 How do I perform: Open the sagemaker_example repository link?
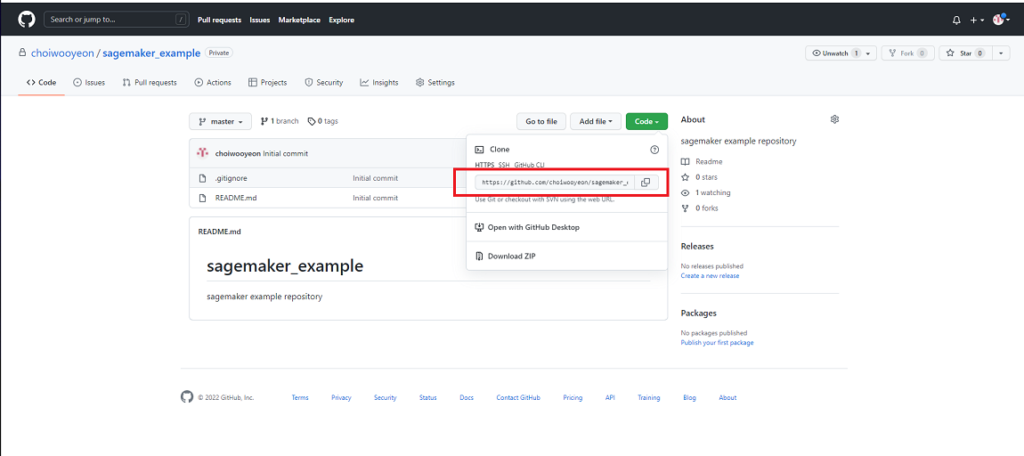(x=152, y=53)
